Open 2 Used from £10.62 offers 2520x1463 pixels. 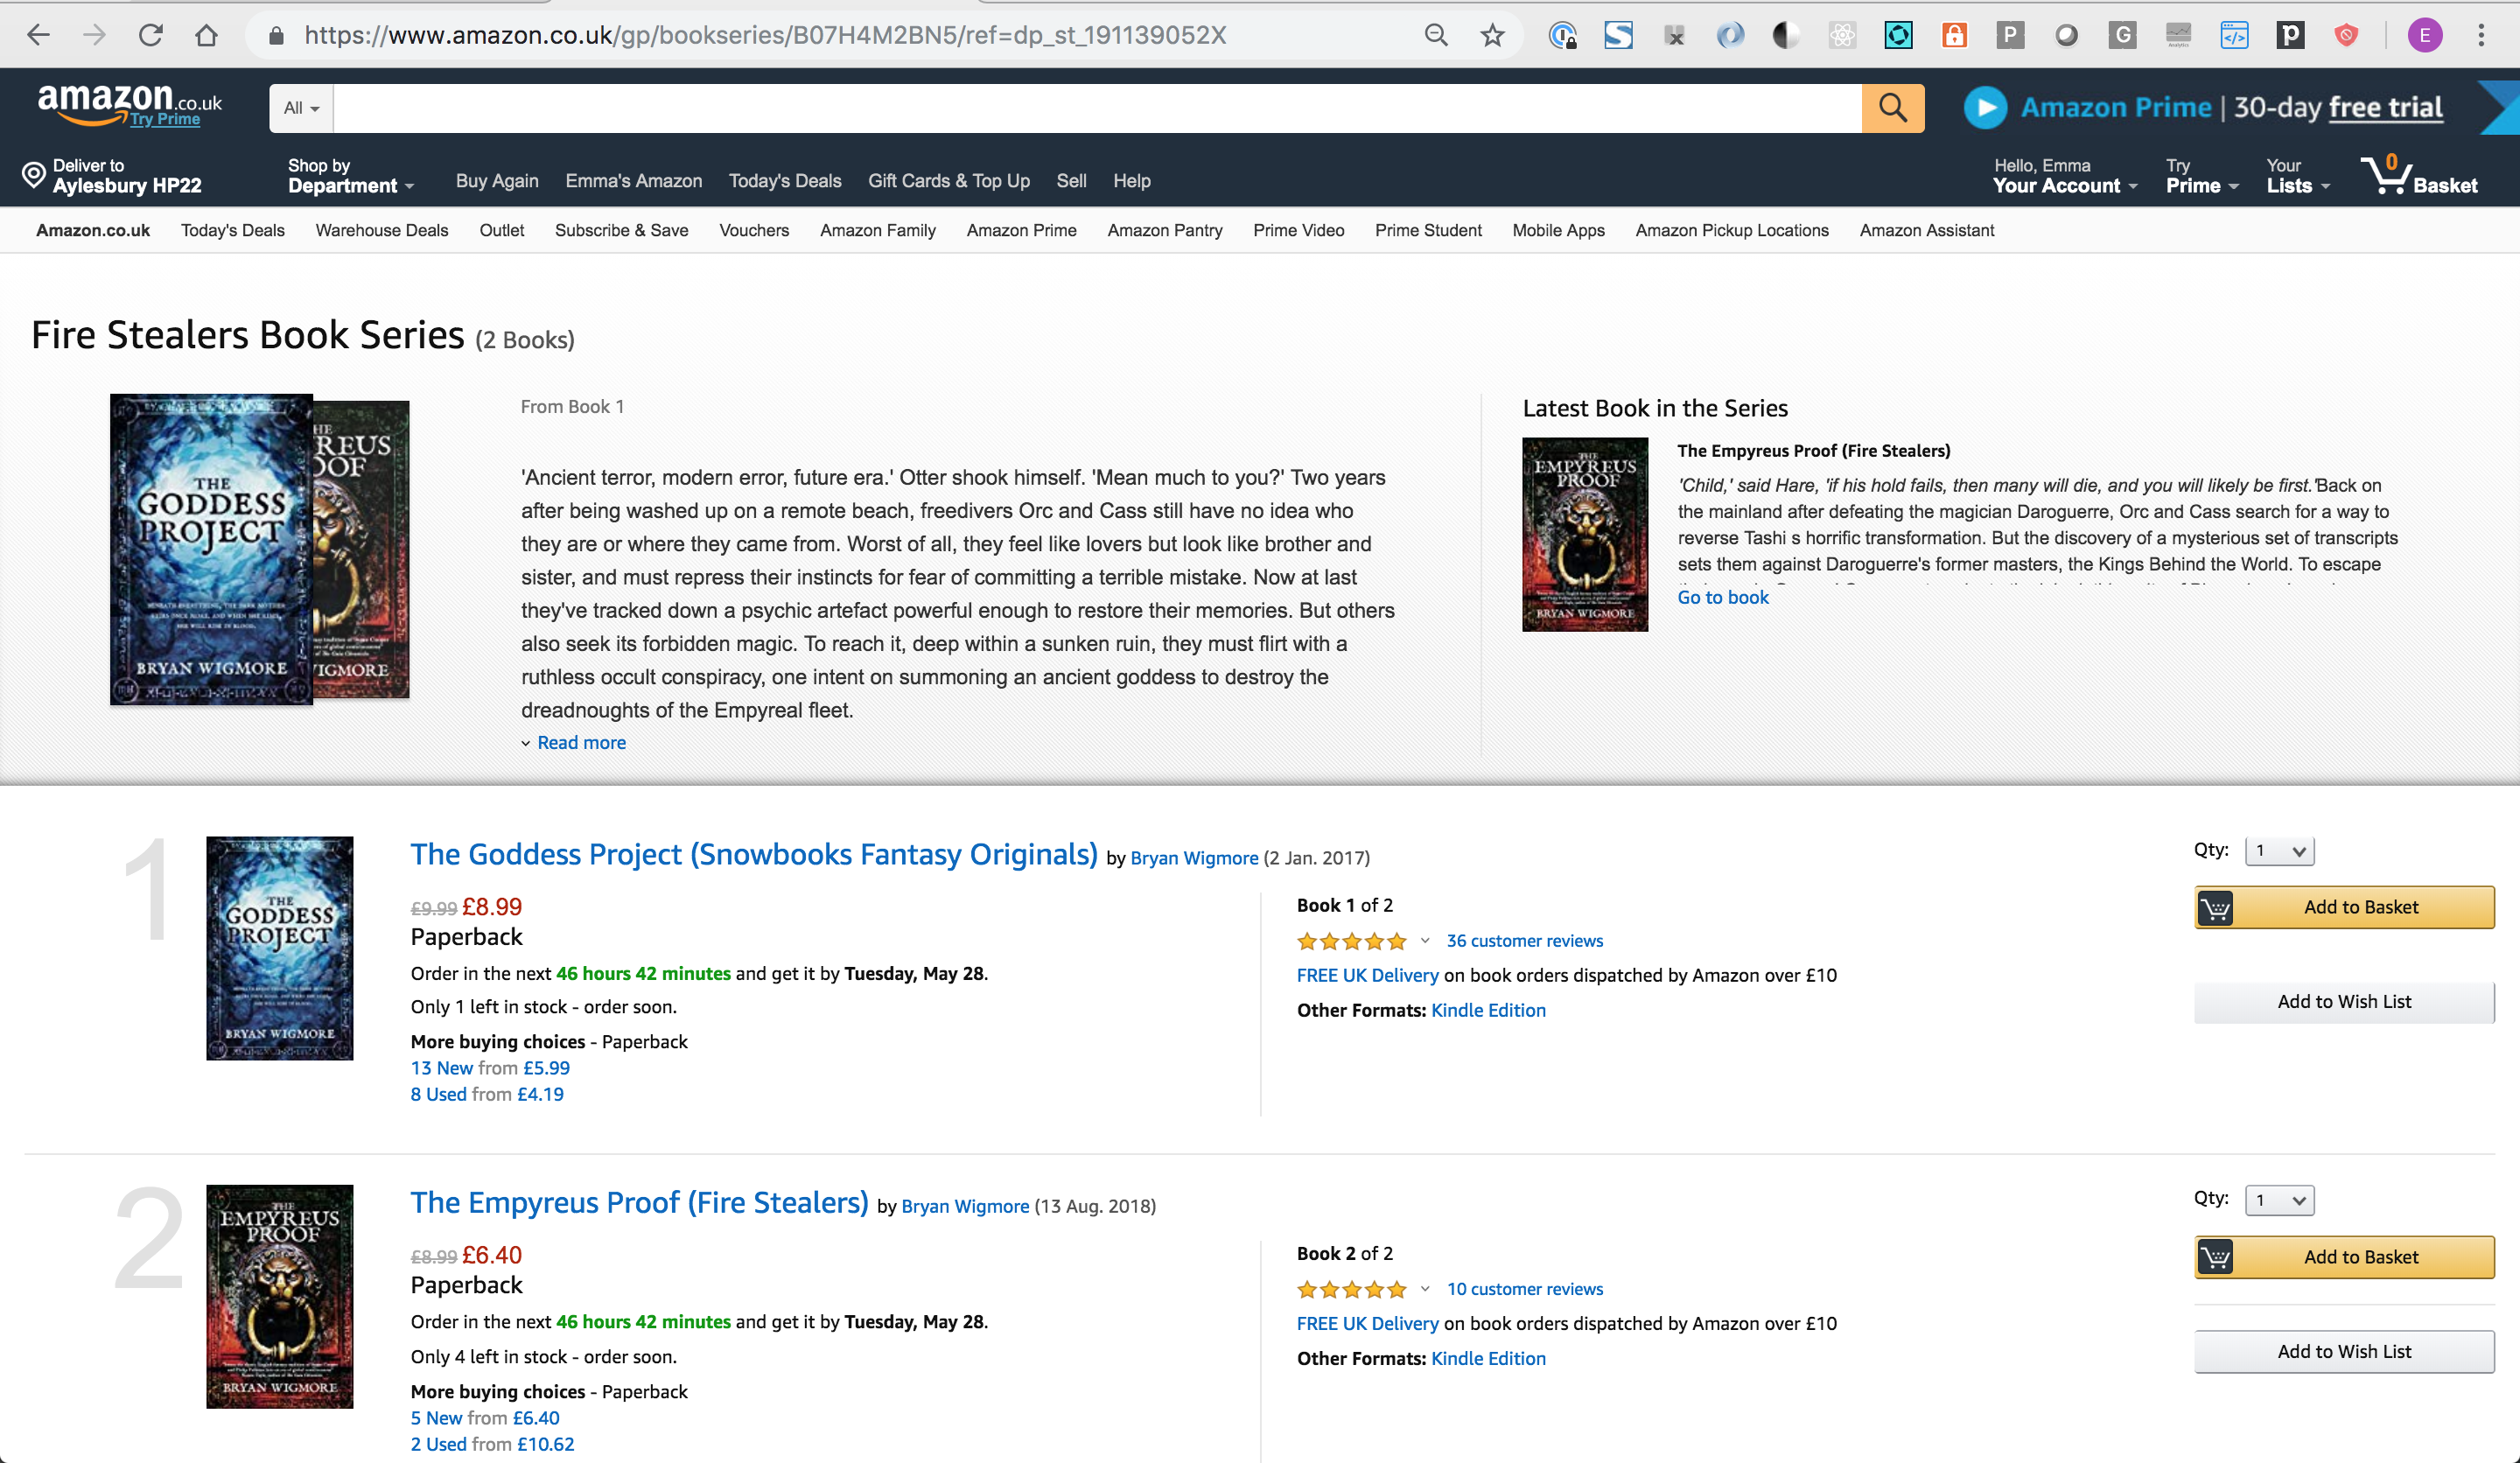click(492, 1444)
